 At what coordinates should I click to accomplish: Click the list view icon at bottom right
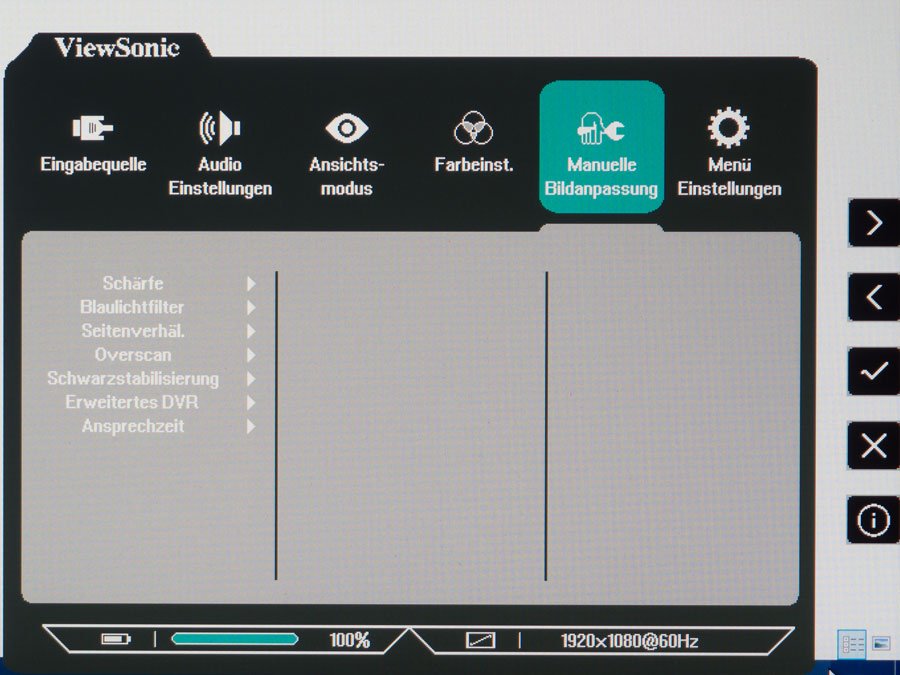pos(852,643)
